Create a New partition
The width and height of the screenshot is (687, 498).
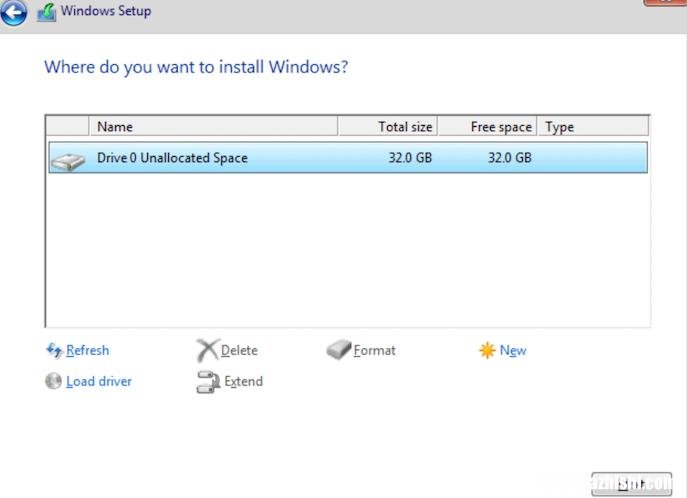pos(513,350)
